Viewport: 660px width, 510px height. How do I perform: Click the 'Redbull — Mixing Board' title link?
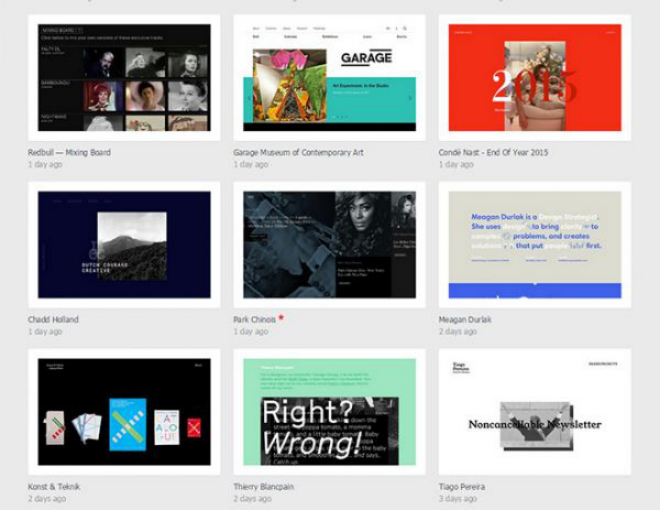point(69,153)
